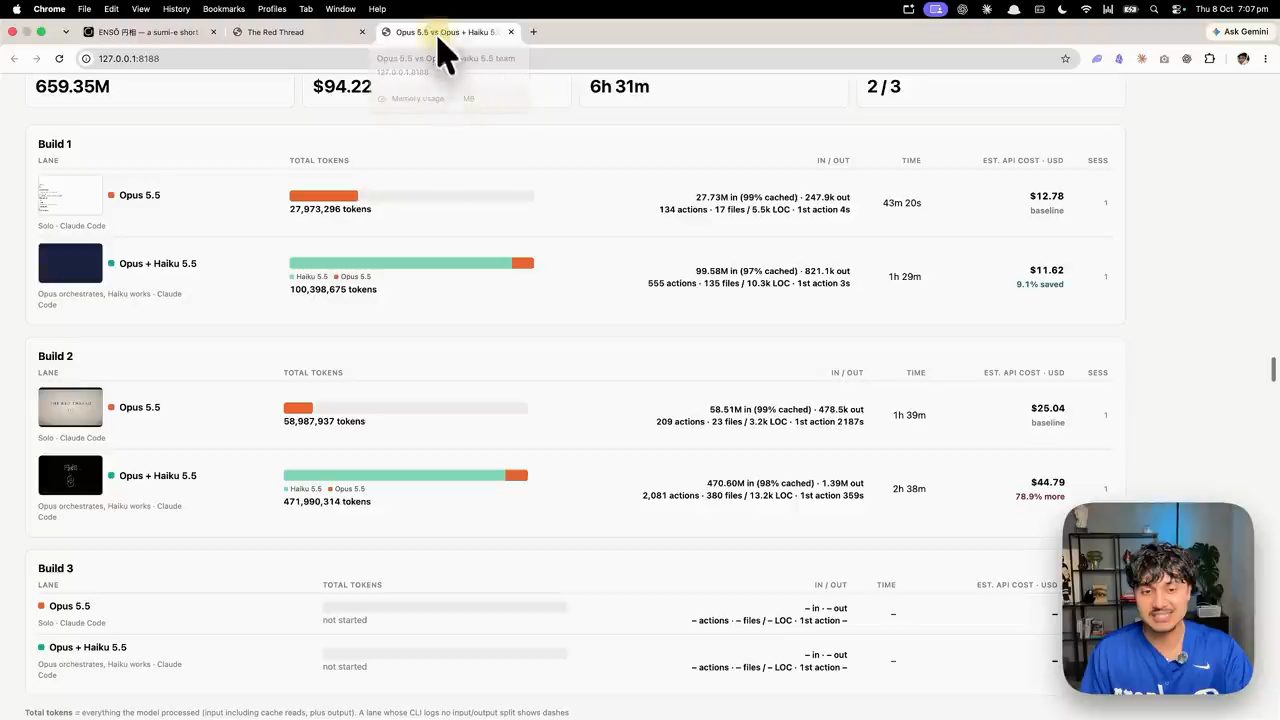Click the date and time in menu bar
1280x720 pixels.
coord(1232,9)
